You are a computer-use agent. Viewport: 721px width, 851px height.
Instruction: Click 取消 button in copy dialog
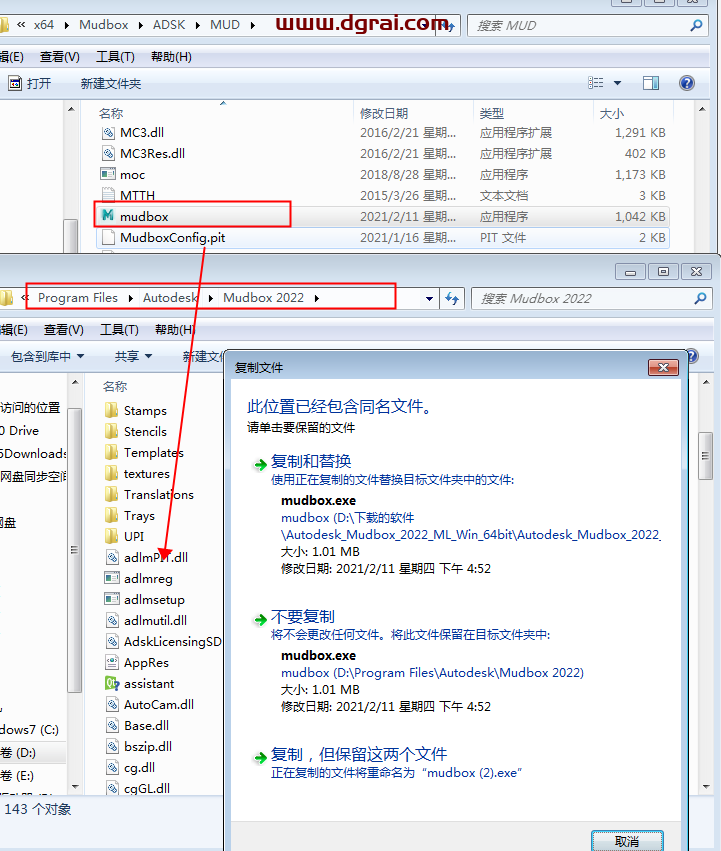pyautogui.click(x=627, y=841)
